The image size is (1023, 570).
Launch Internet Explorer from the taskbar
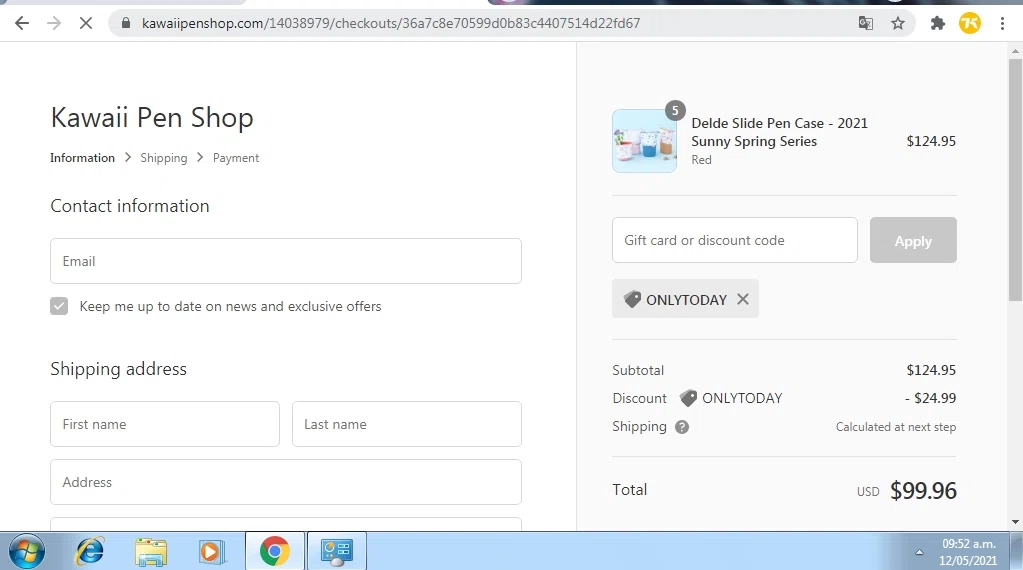click(x=89, y=551)
